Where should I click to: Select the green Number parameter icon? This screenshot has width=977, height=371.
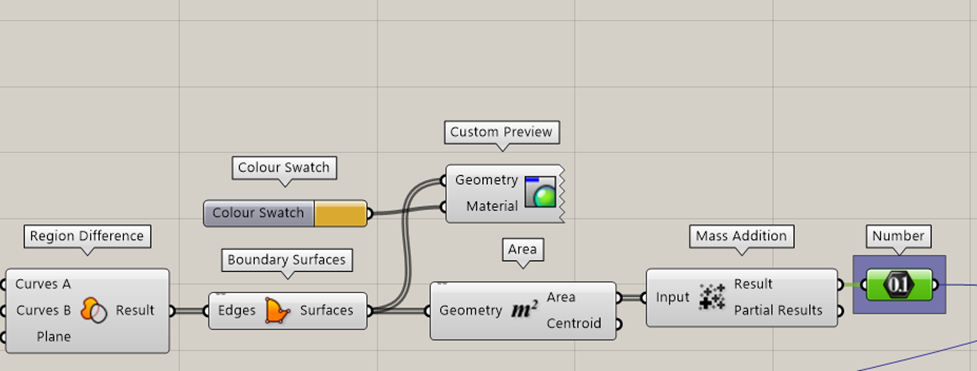click(x=899, y=285)
